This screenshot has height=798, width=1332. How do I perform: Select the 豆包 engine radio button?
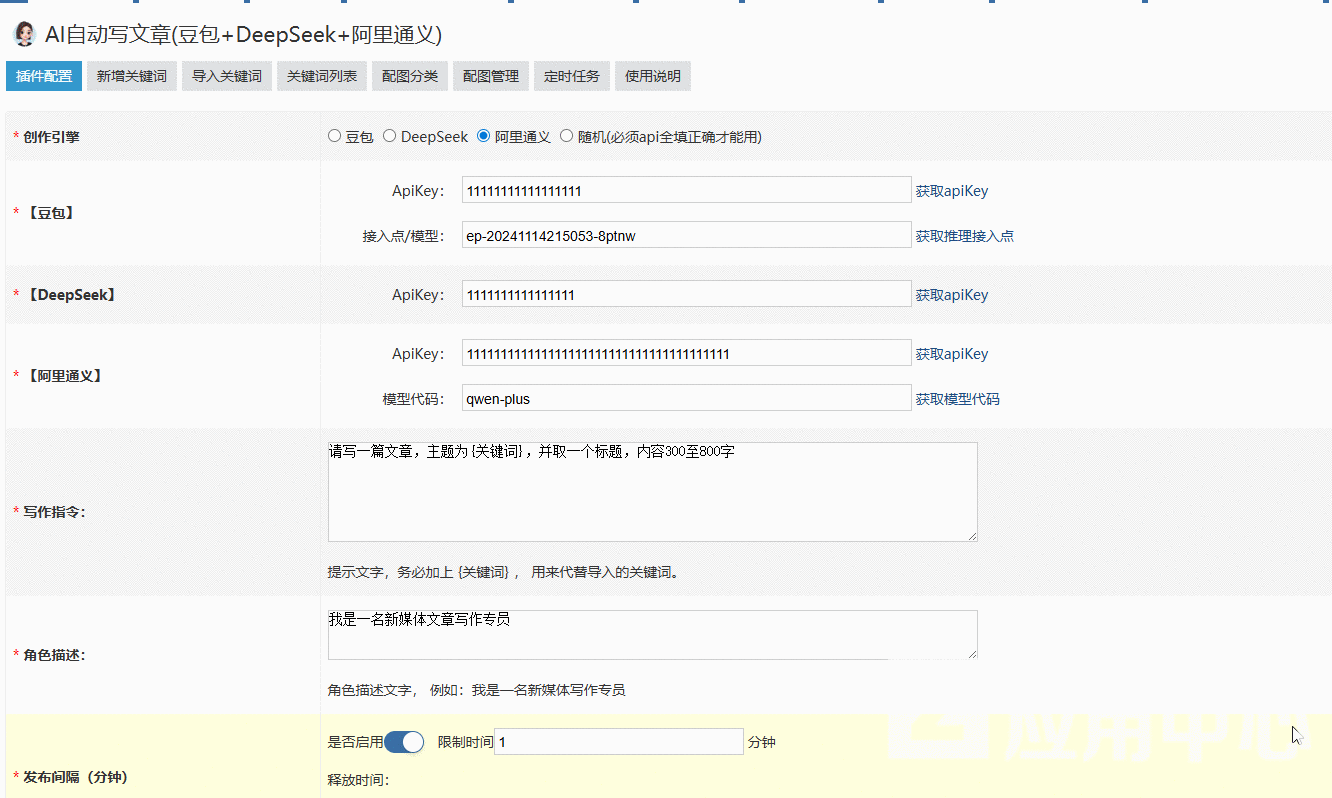click(334, 136)
